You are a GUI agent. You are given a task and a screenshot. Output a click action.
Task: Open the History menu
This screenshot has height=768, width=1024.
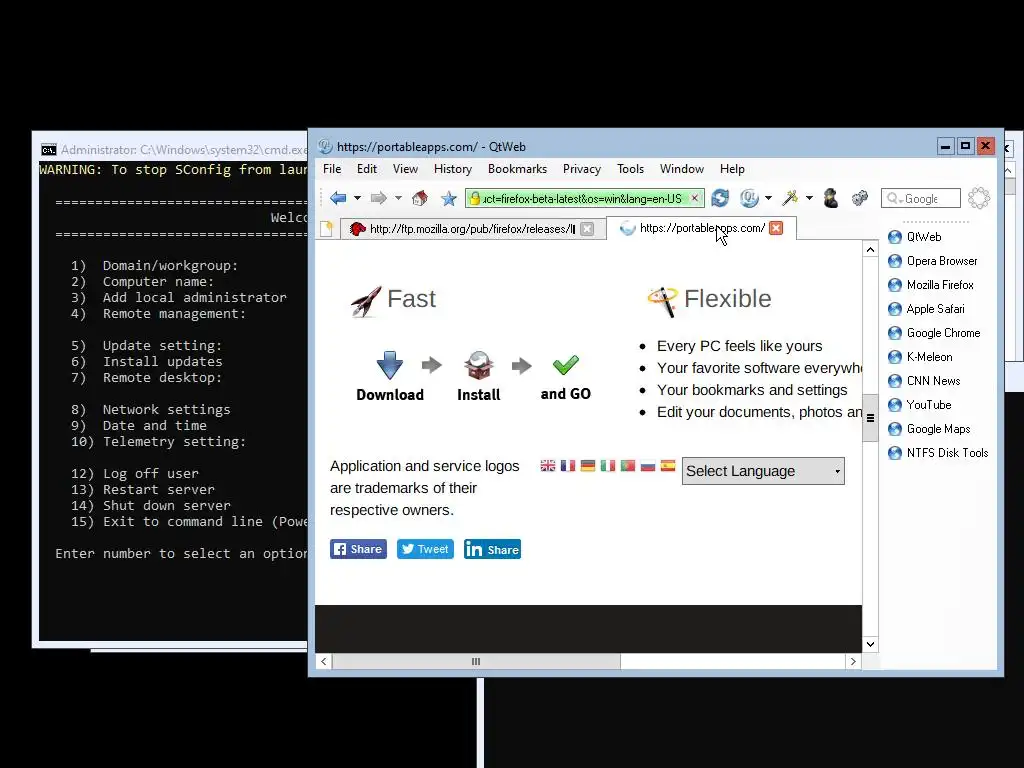[453, 168]
